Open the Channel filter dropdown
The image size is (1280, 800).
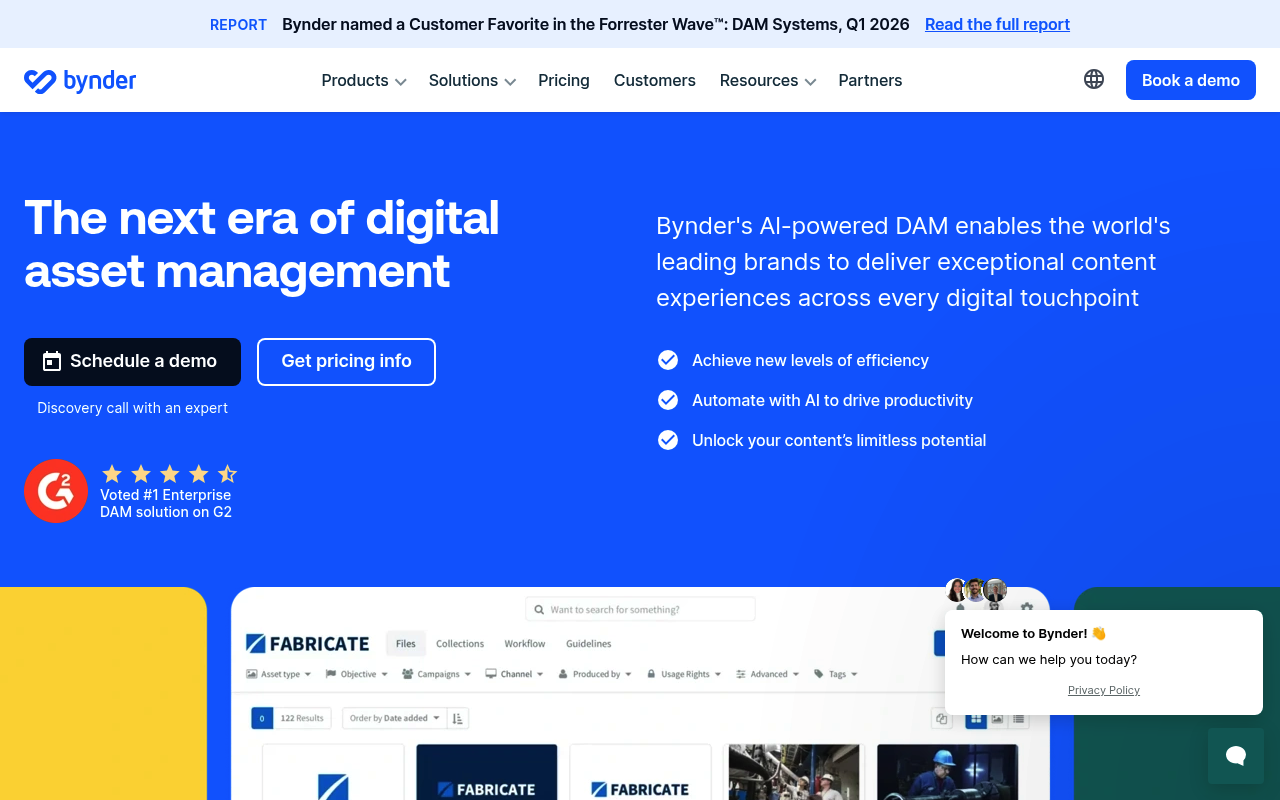coord(515,674)
